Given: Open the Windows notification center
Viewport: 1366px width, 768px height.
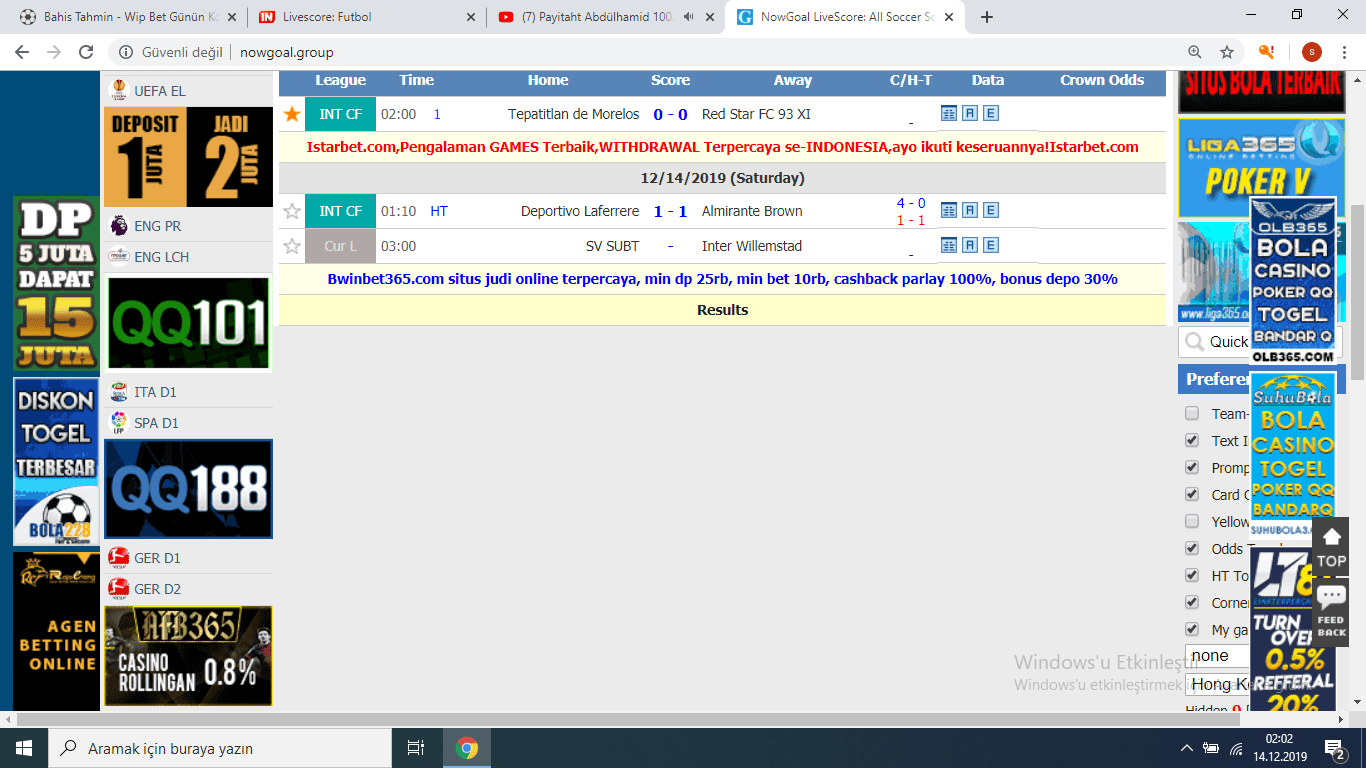Looking at the screenshot, I should click(1335, 748).
